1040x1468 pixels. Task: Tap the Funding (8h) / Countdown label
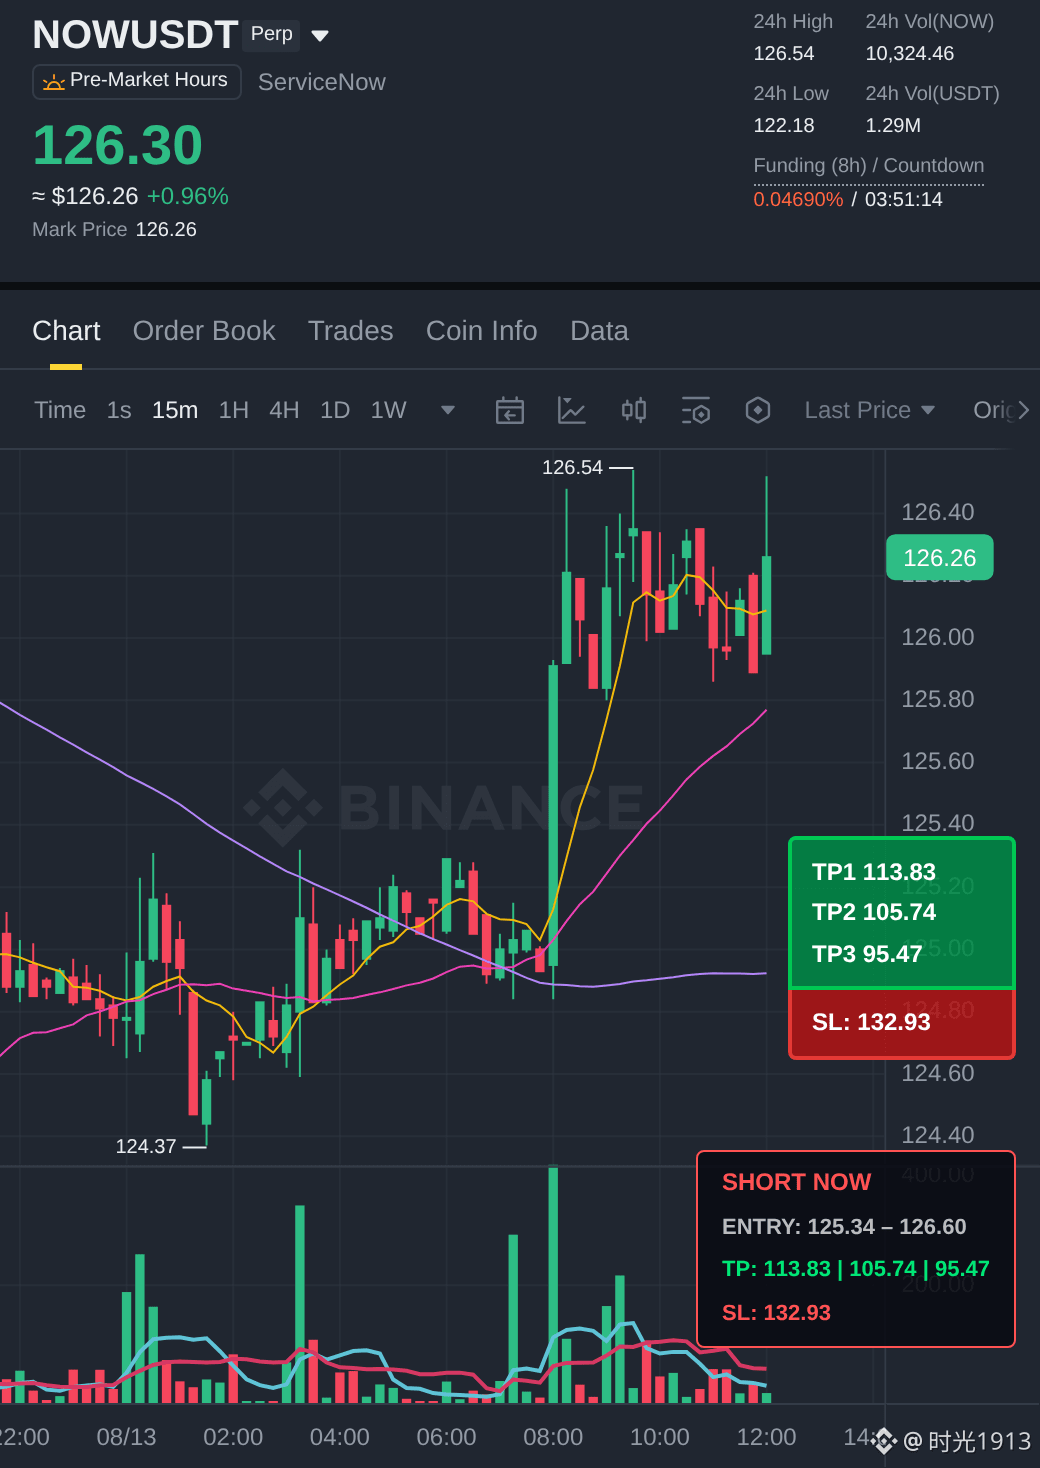pos(869,166)
